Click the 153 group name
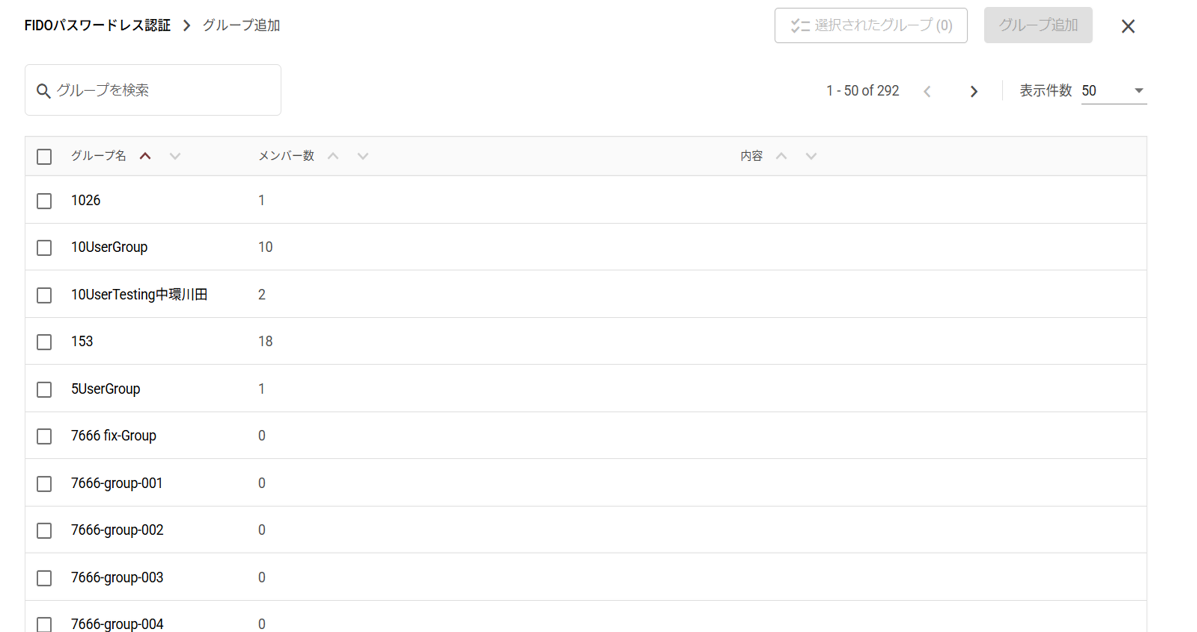This screenshot has width=1197, height=632. click(82, 341)
